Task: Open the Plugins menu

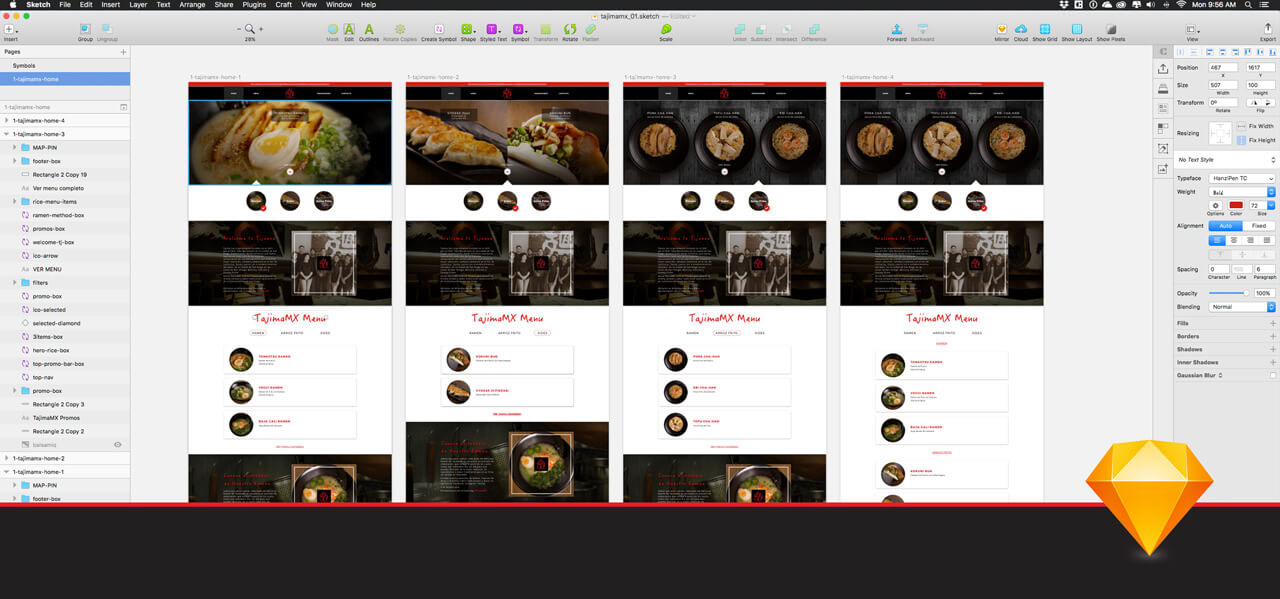Action: pyautogui.click(x=254, y=5)
